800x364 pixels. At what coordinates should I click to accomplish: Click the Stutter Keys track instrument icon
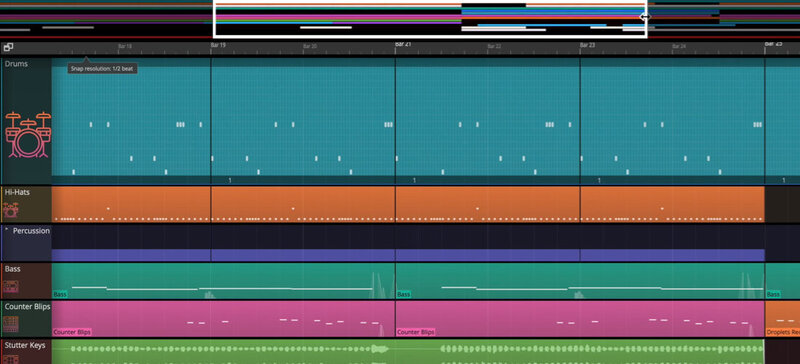pos(11,359)
